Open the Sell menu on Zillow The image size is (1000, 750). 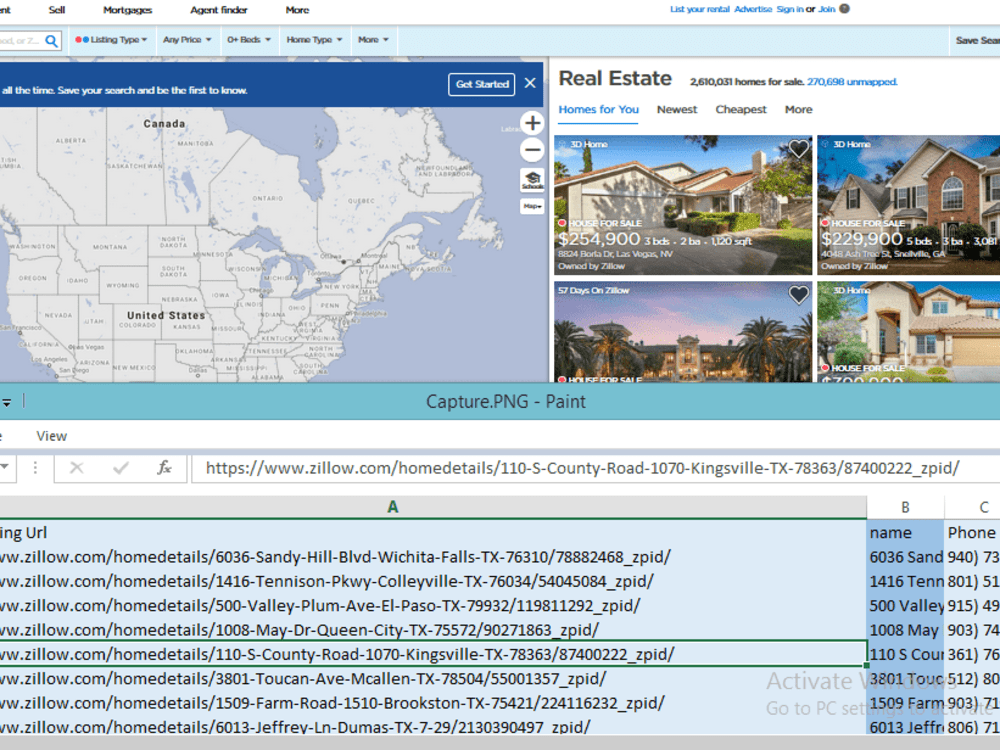pyautogui.click(x=57, y=10)
